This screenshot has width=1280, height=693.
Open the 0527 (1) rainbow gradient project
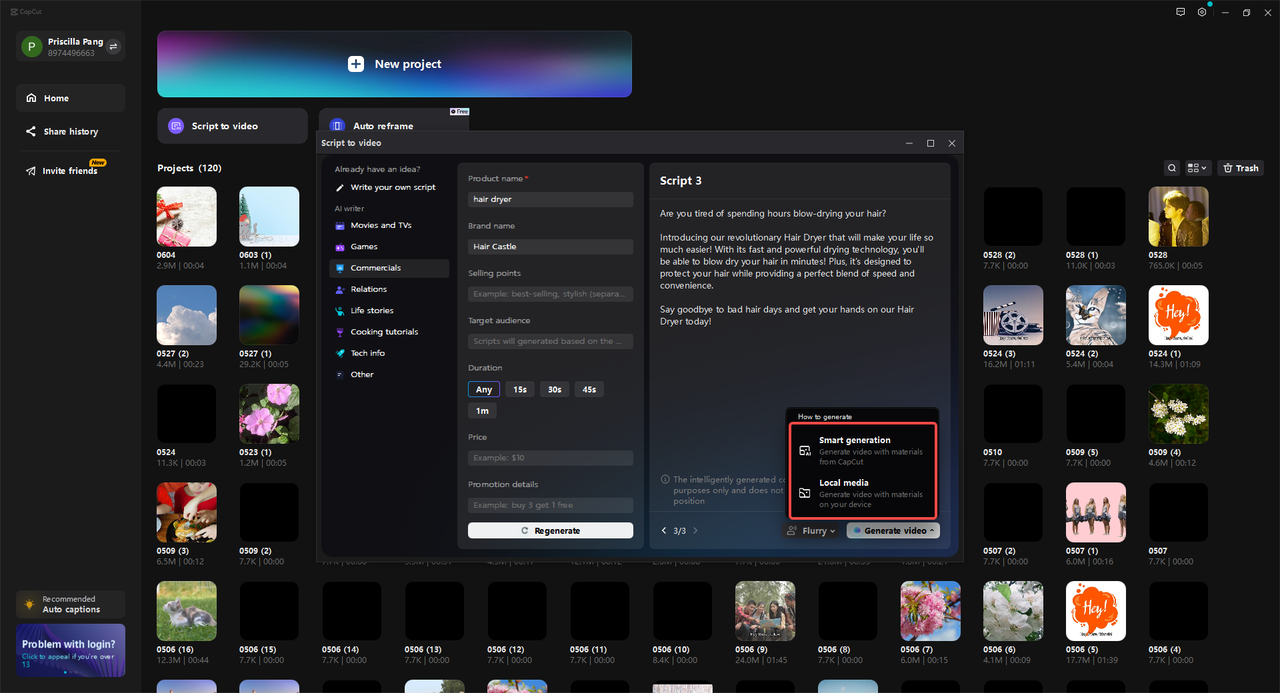coord(269,315)
